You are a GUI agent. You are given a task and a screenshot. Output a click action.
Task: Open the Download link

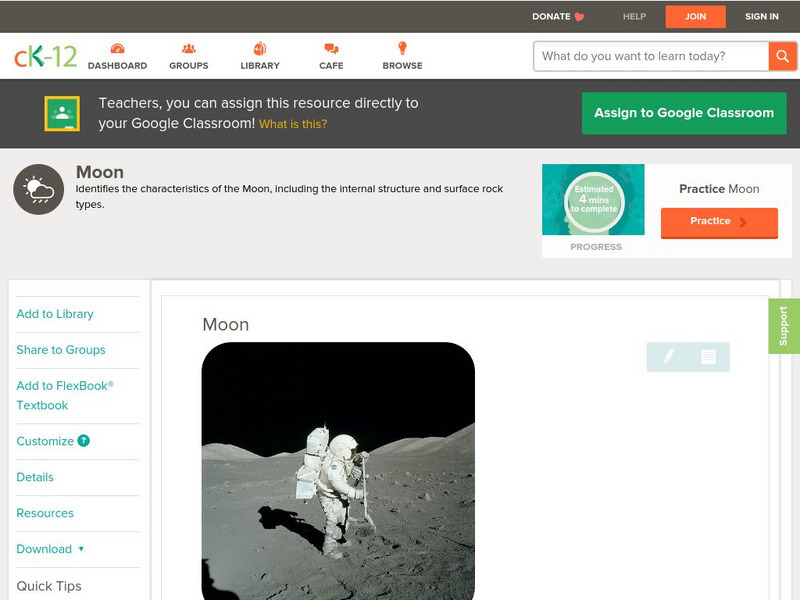coord(44,549)
